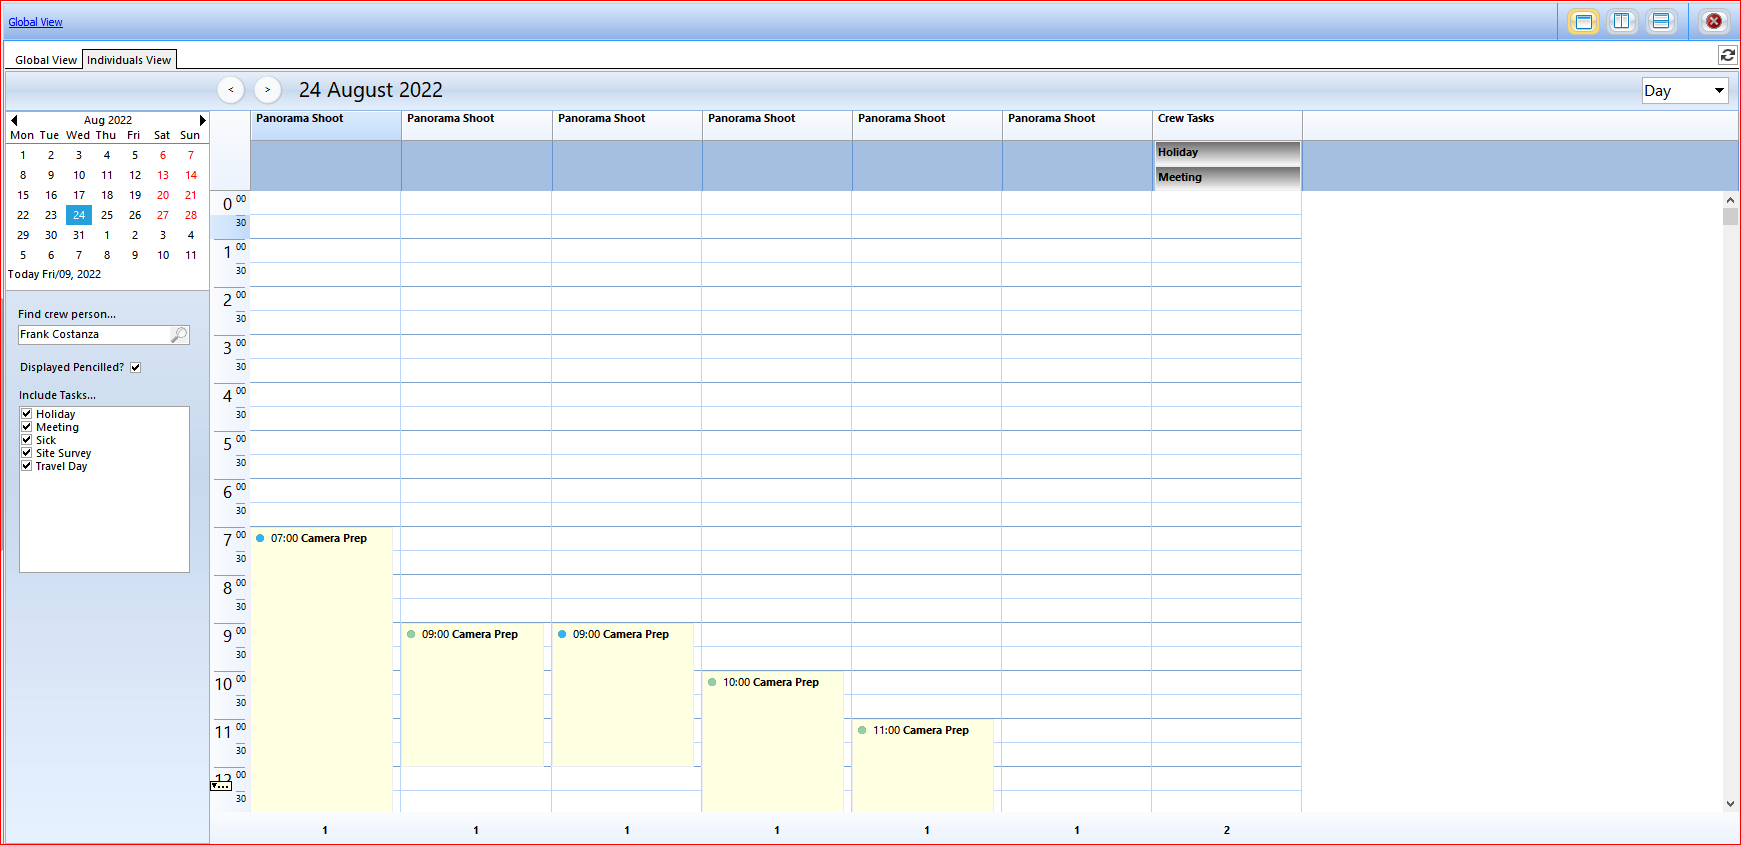
Task: Show next month in mini calendar
Action: coord(202,120)
